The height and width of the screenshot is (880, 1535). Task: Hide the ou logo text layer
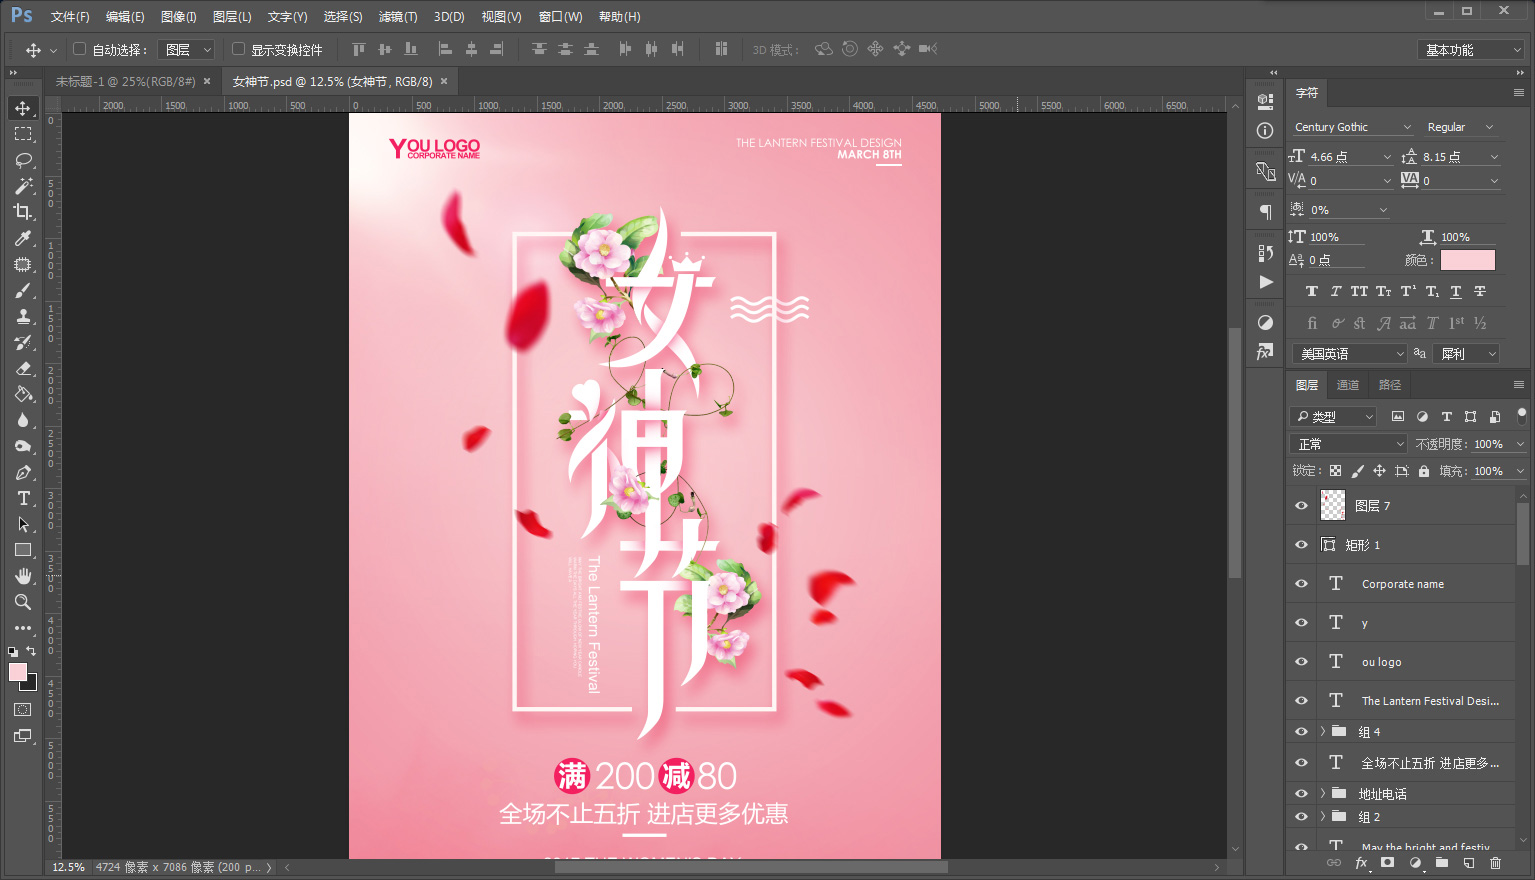click(x=1301, y=662)
